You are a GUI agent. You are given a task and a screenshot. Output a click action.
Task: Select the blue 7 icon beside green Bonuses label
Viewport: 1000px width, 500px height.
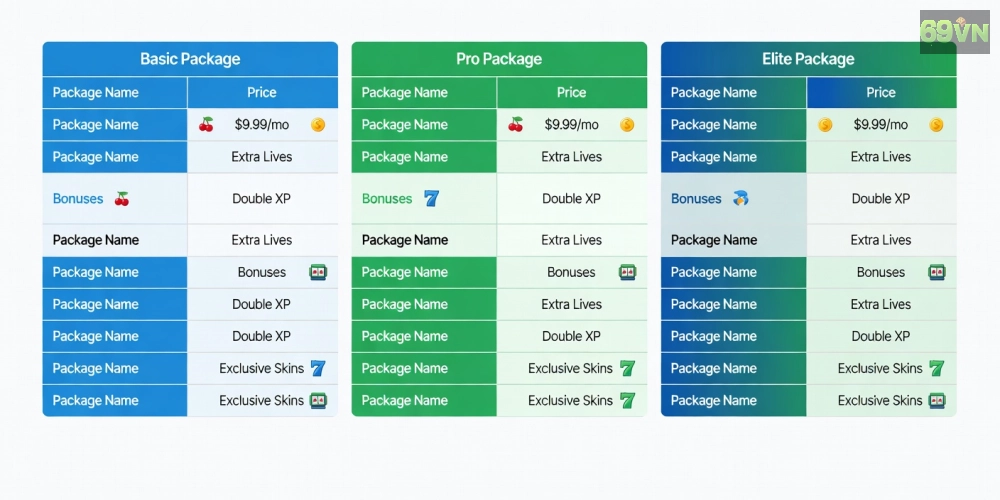tap(432, 199)
